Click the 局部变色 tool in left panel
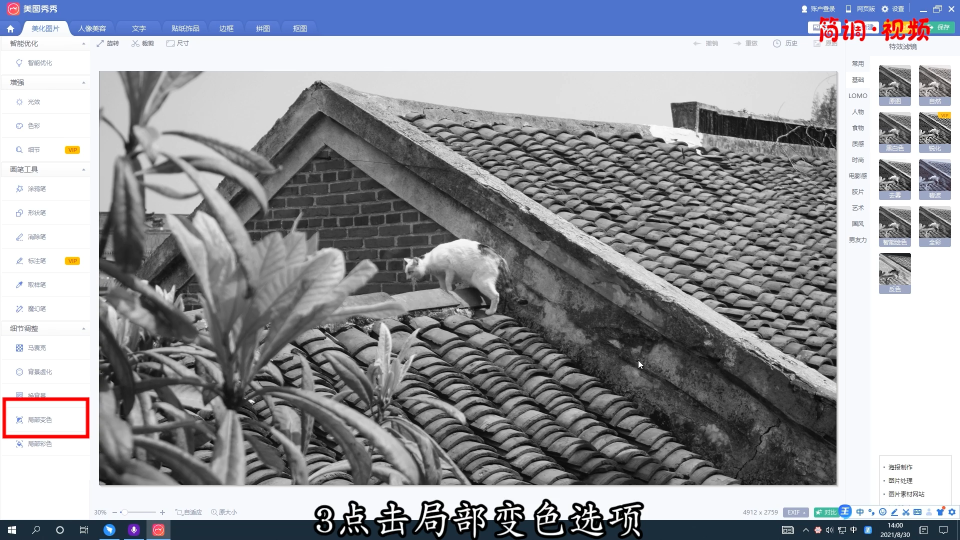The image size is (960, 540). 40,419
